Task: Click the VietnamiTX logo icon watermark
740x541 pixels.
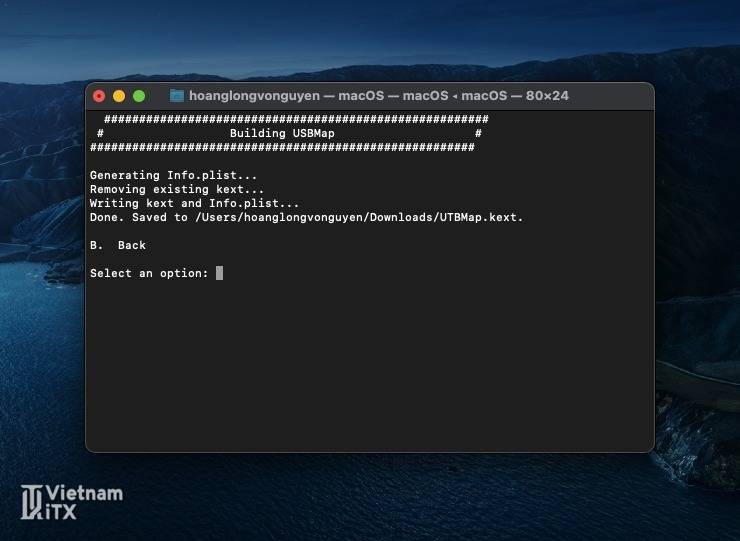Action: click(32, 502)
